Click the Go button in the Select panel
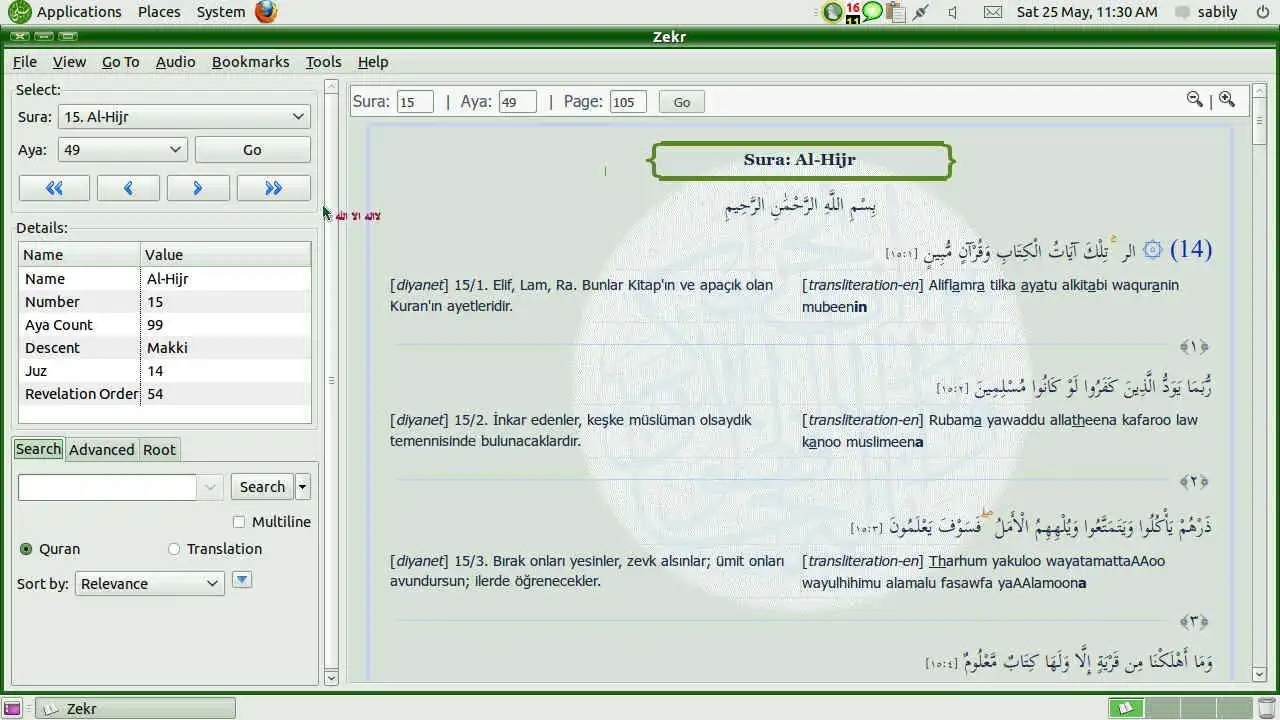The height and width of the screenshot is (720, 1280). (x=252, y=150)
